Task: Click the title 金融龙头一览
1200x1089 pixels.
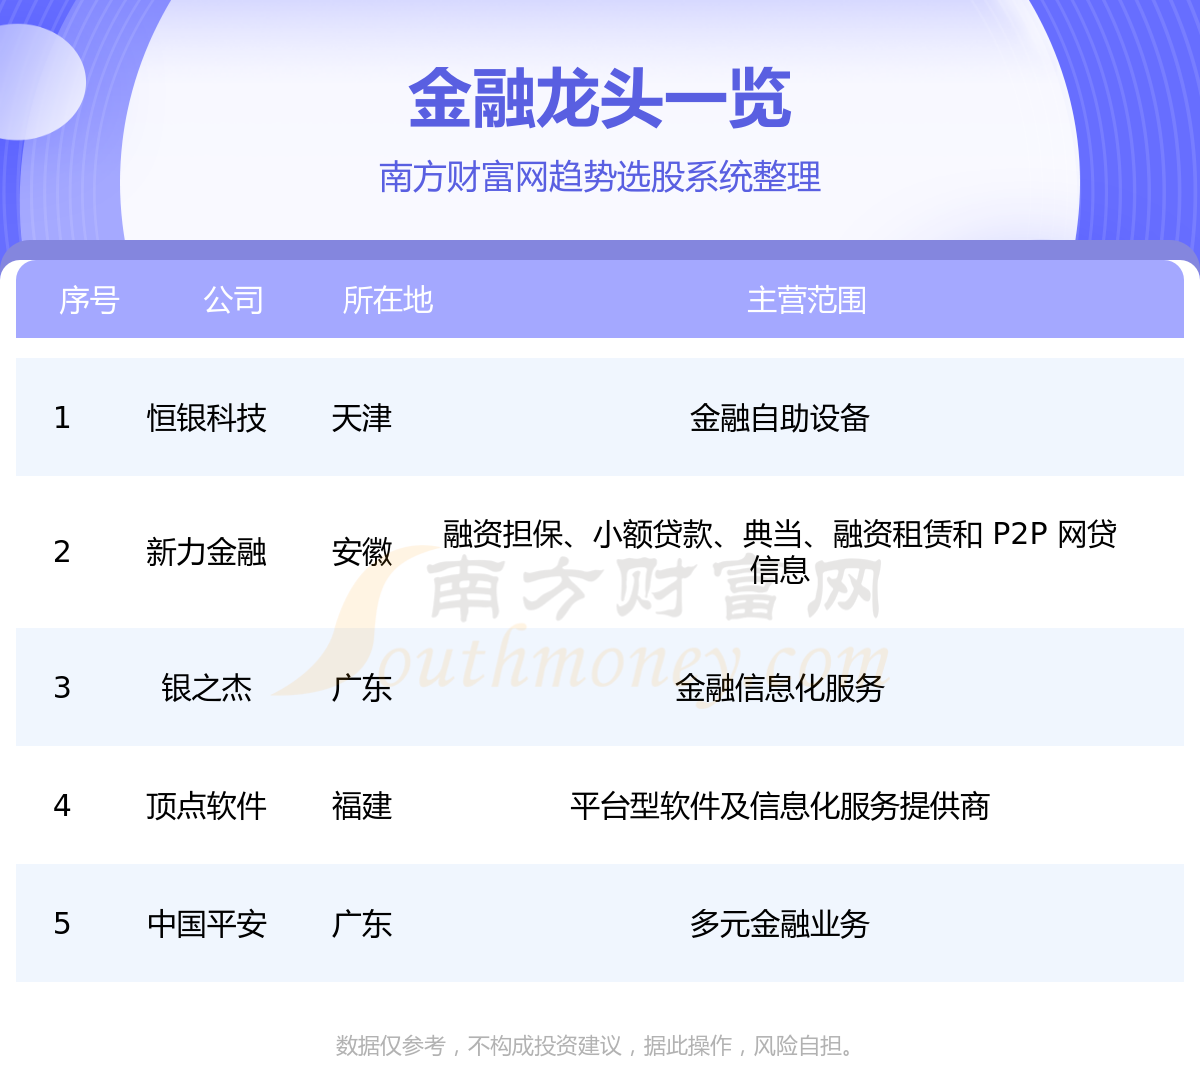Action: pyautogui.click(x=600, y=99)
